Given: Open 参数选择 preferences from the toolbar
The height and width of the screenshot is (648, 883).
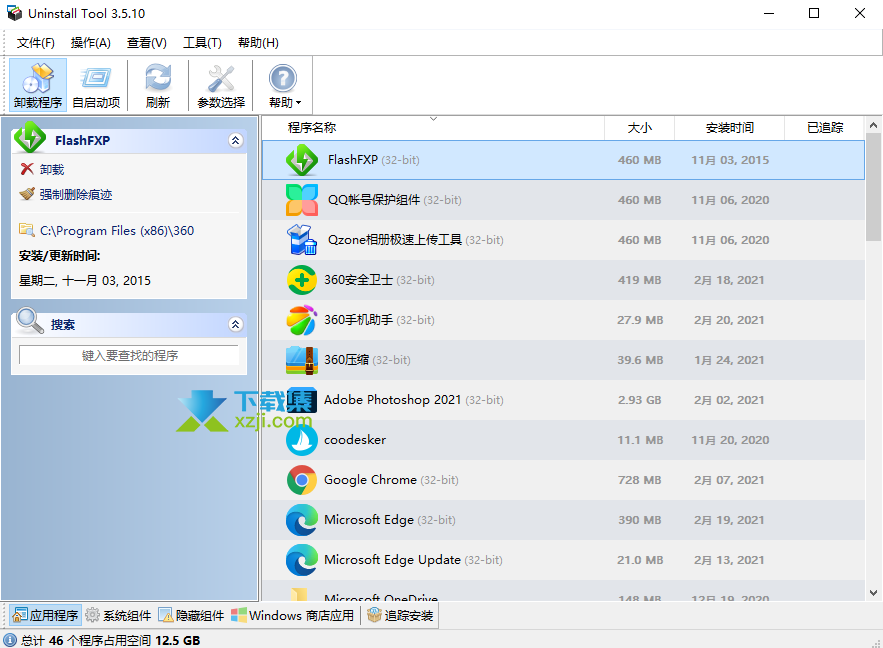Looking at the screenshot, I should click(221, 85).
